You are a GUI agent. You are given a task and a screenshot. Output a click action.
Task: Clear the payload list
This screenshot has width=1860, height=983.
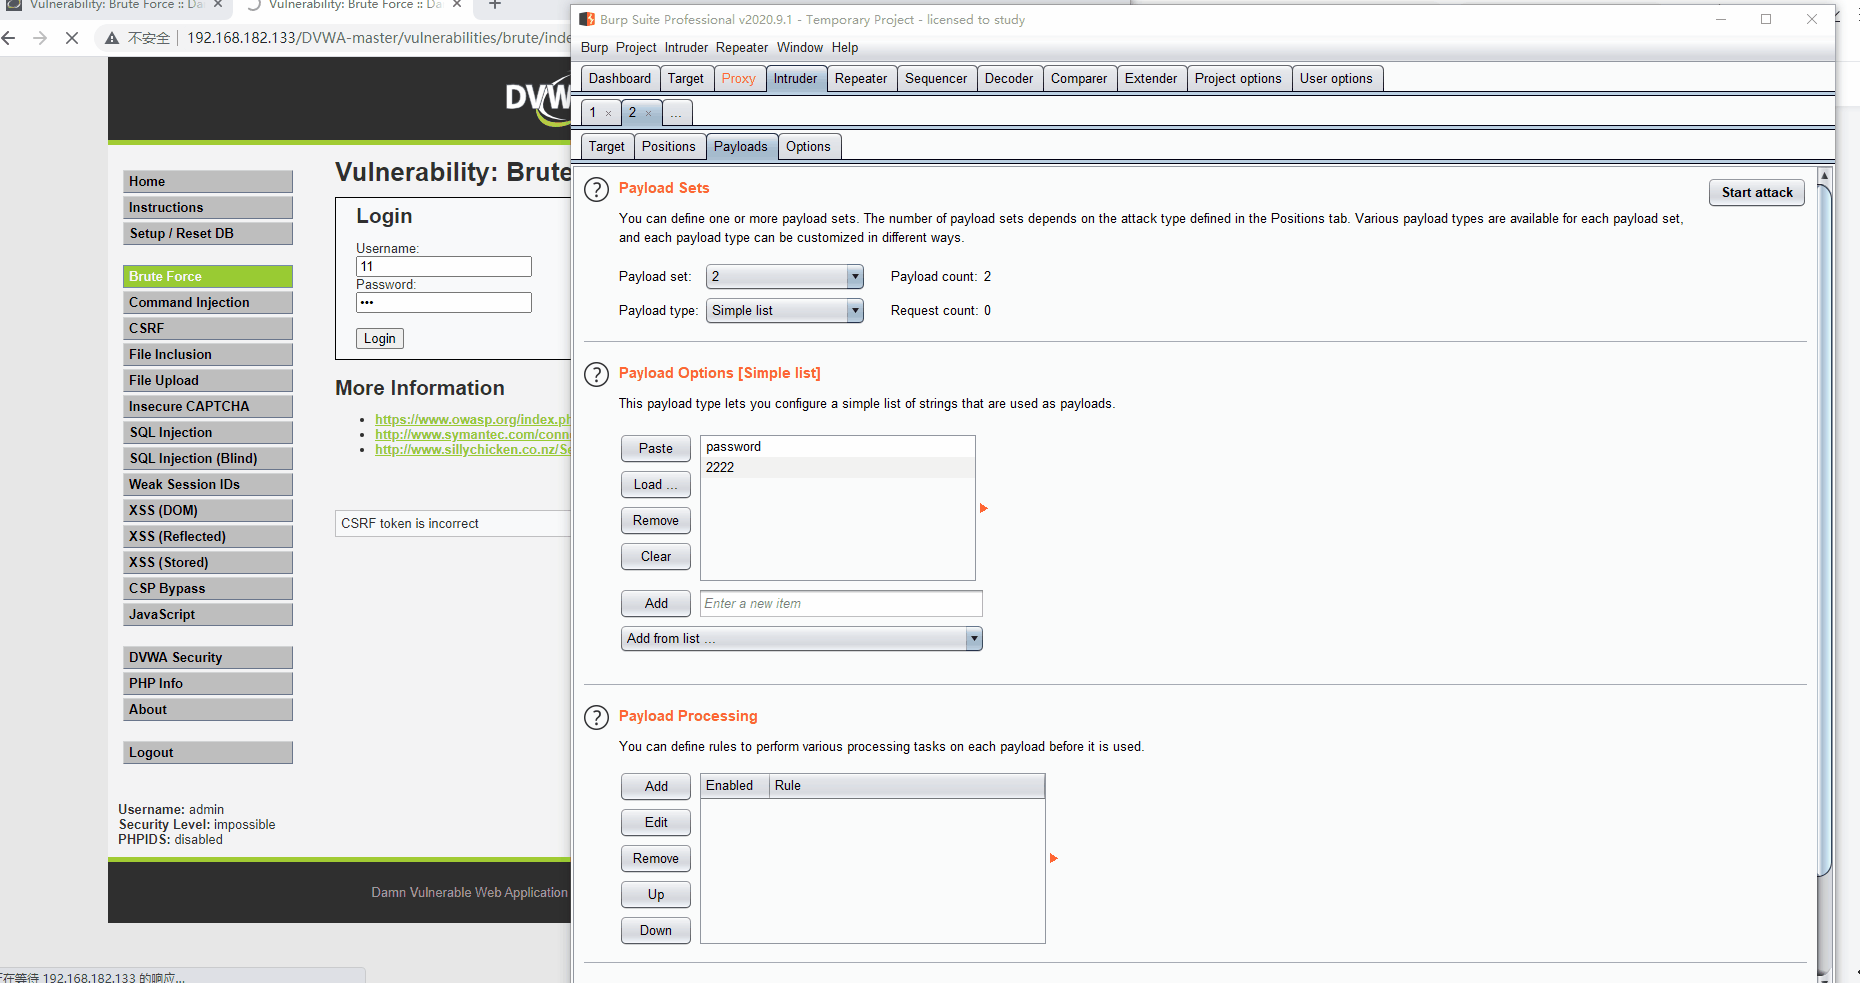point(656,557)
